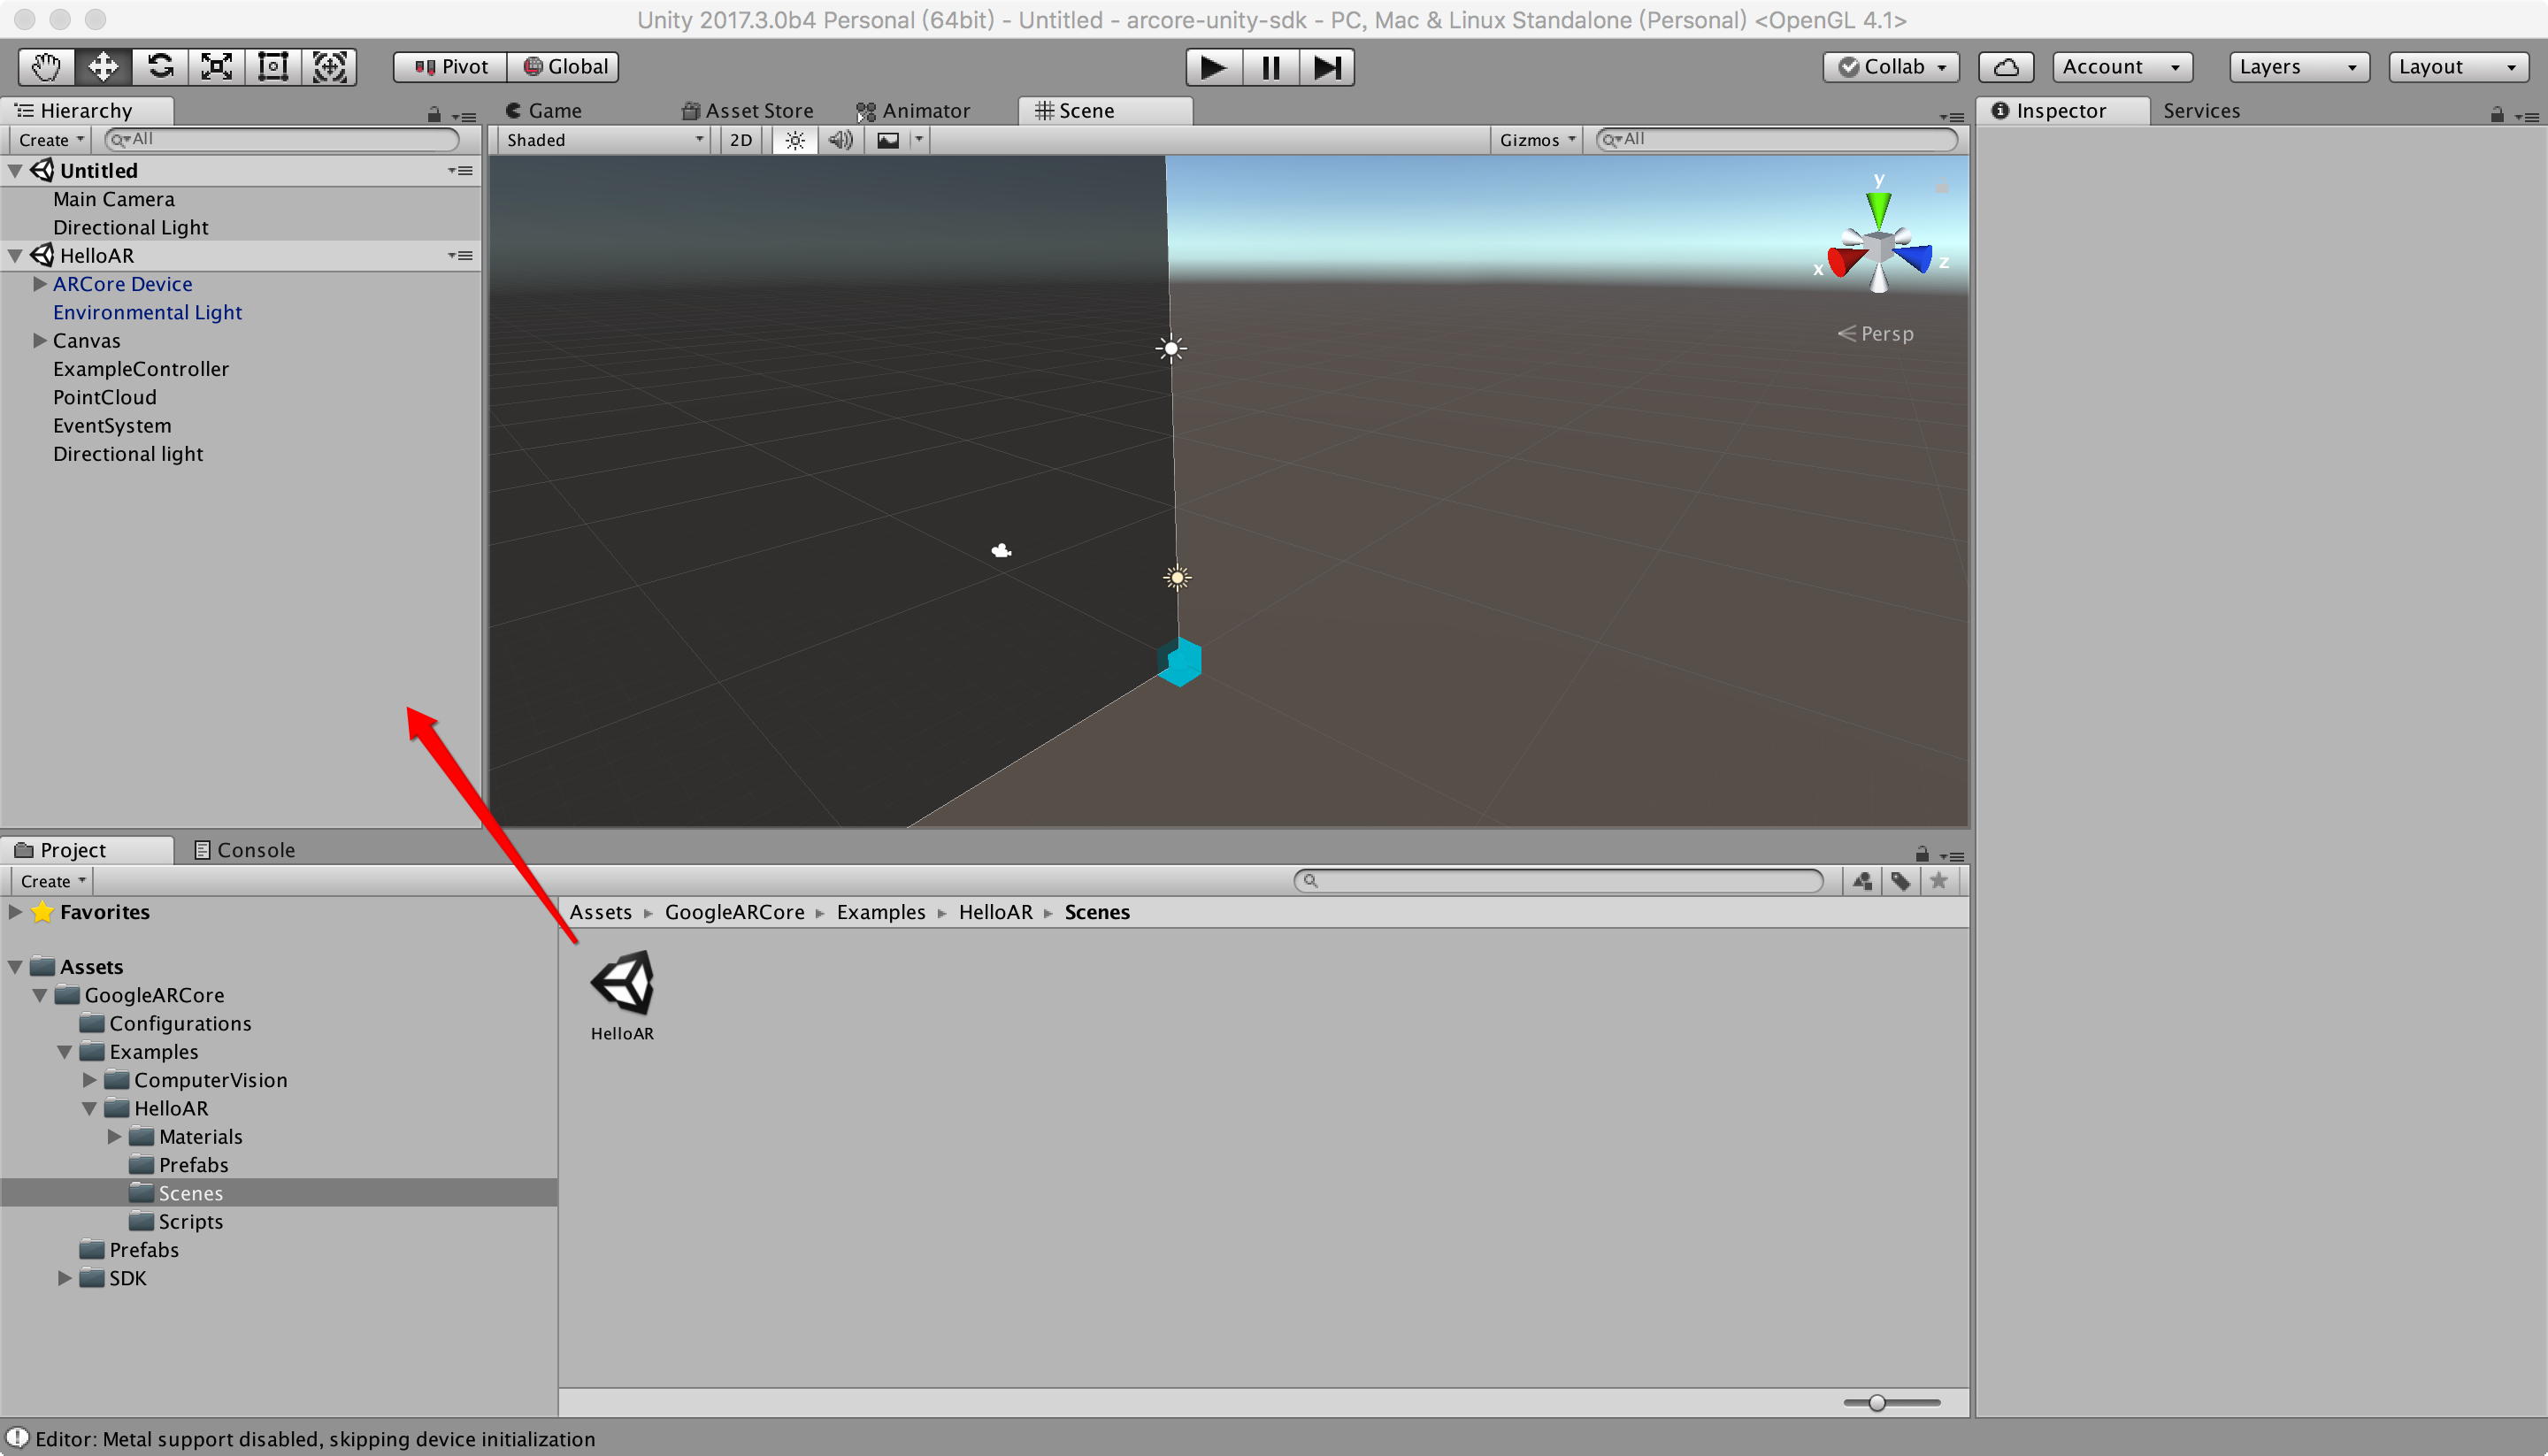Mute scene audio
The height and width of the screenshot is (1456, 2548).
point(840,140)
